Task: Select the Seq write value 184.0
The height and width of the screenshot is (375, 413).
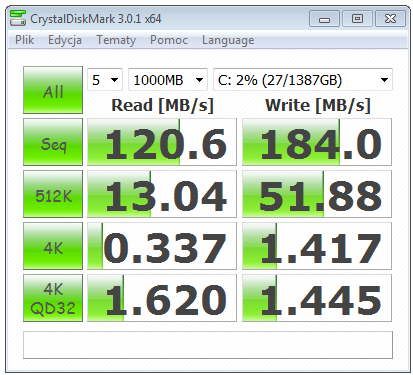Action: 317,142
